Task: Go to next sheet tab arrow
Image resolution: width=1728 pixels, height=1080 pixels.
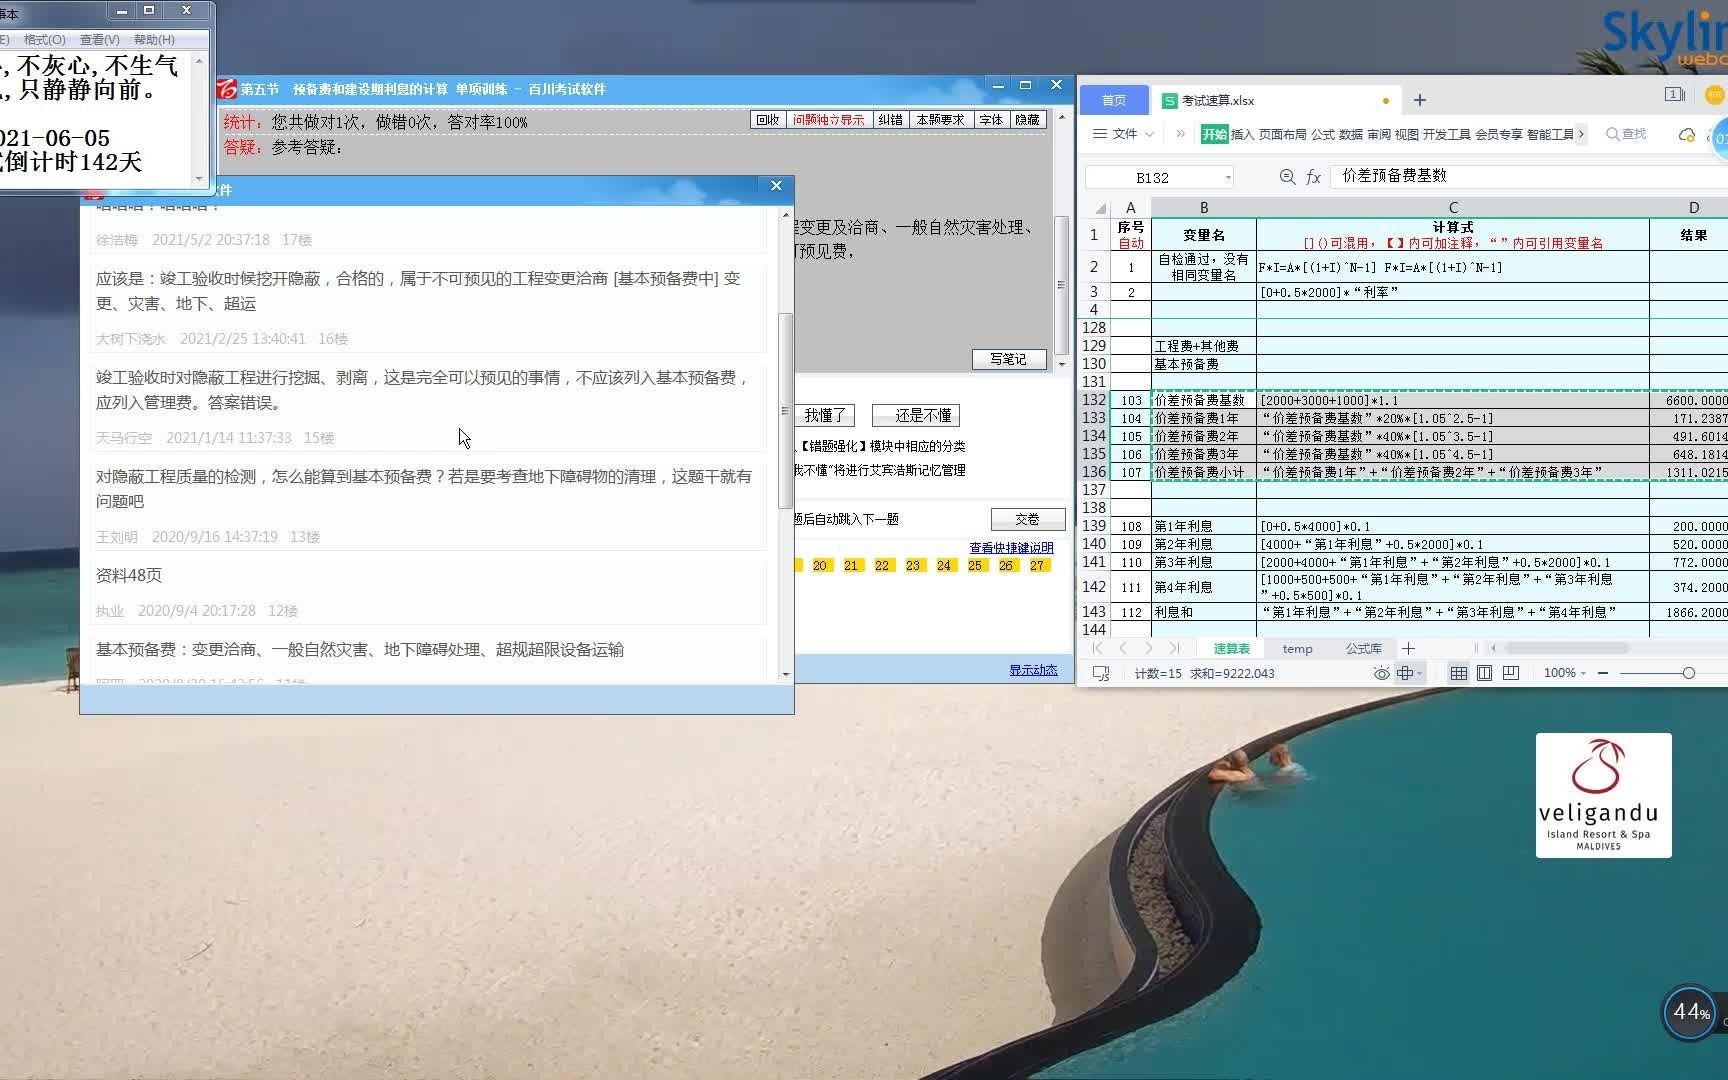Action: coord(1148,648)
